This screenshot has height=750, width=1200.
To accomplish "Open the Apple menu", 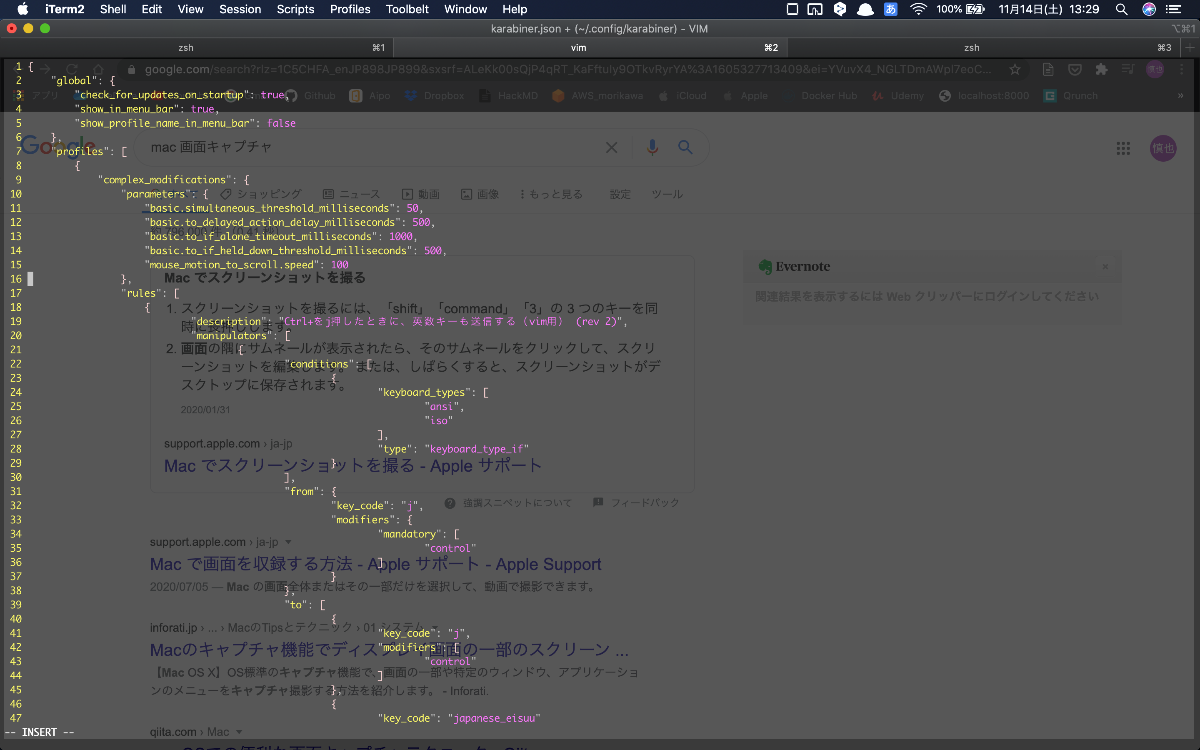I will [x=23, y=9].
